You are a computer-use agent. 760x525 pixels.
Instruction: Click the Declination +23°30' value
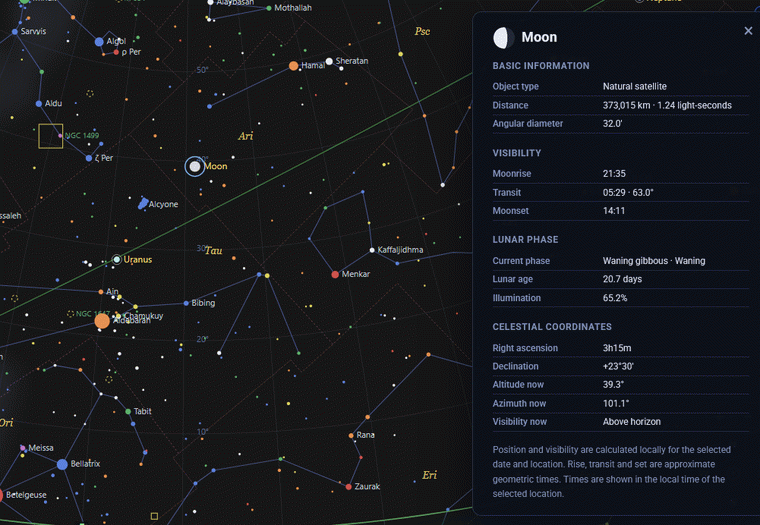coord(618,366)
